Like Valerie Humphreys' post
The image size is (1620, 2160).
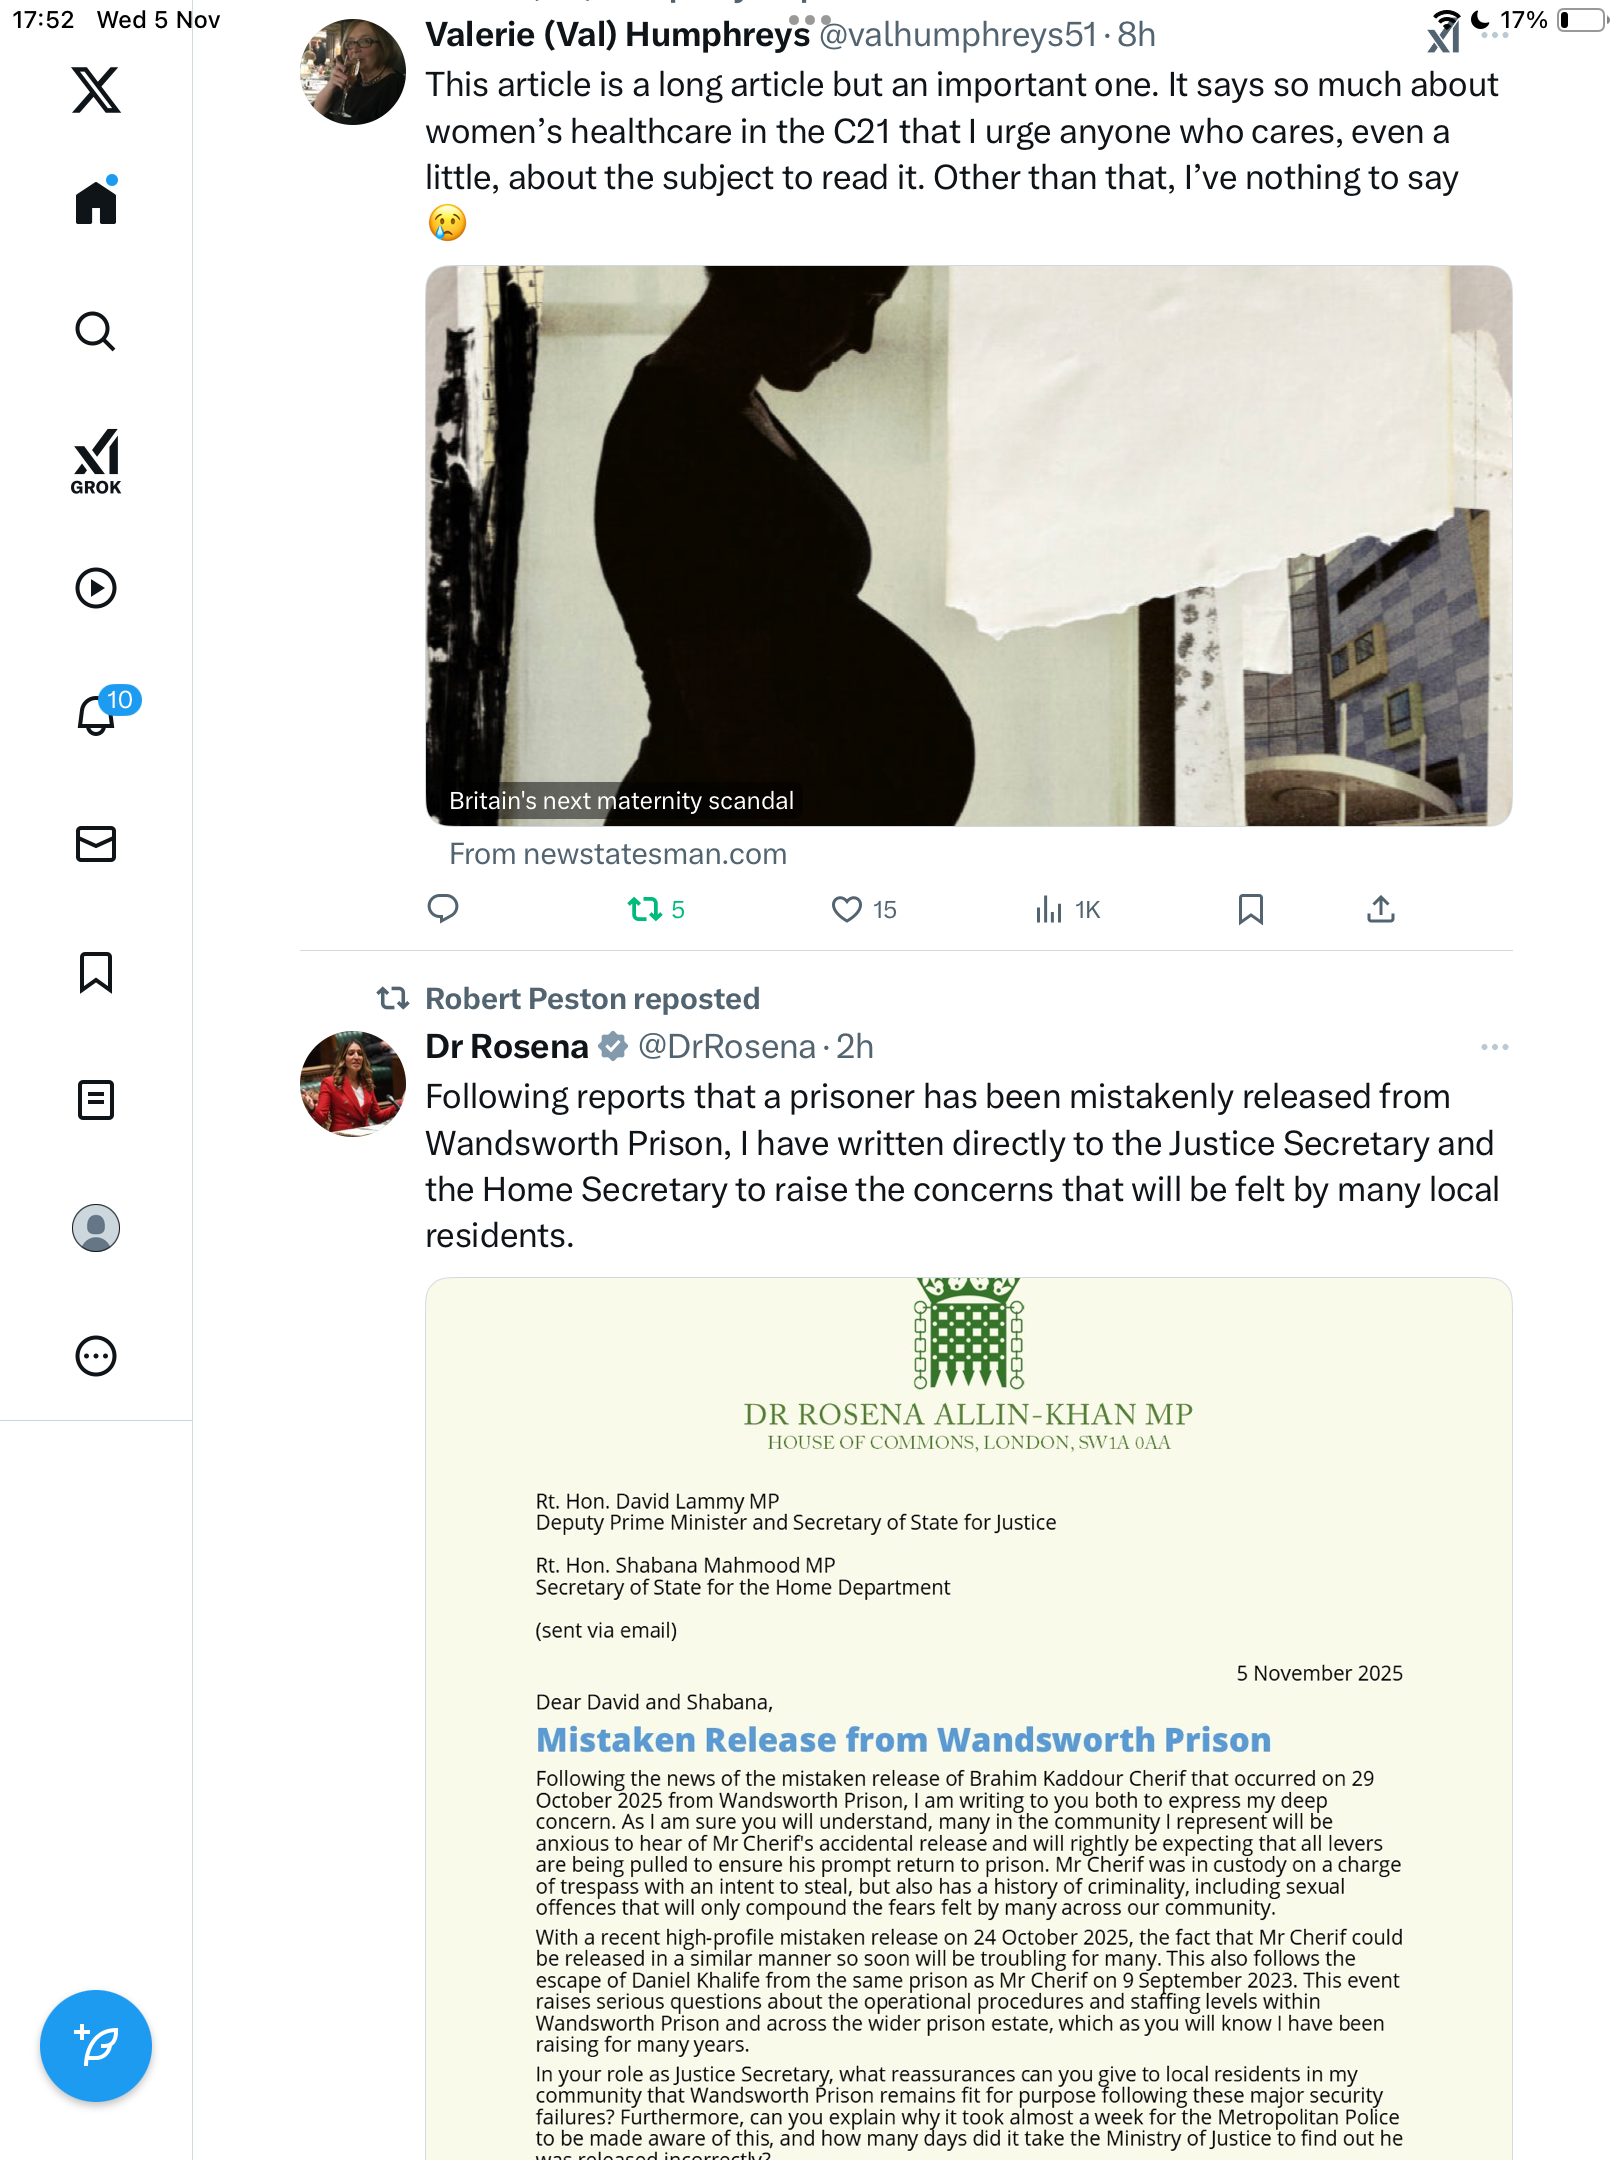(x=847, y=909)
